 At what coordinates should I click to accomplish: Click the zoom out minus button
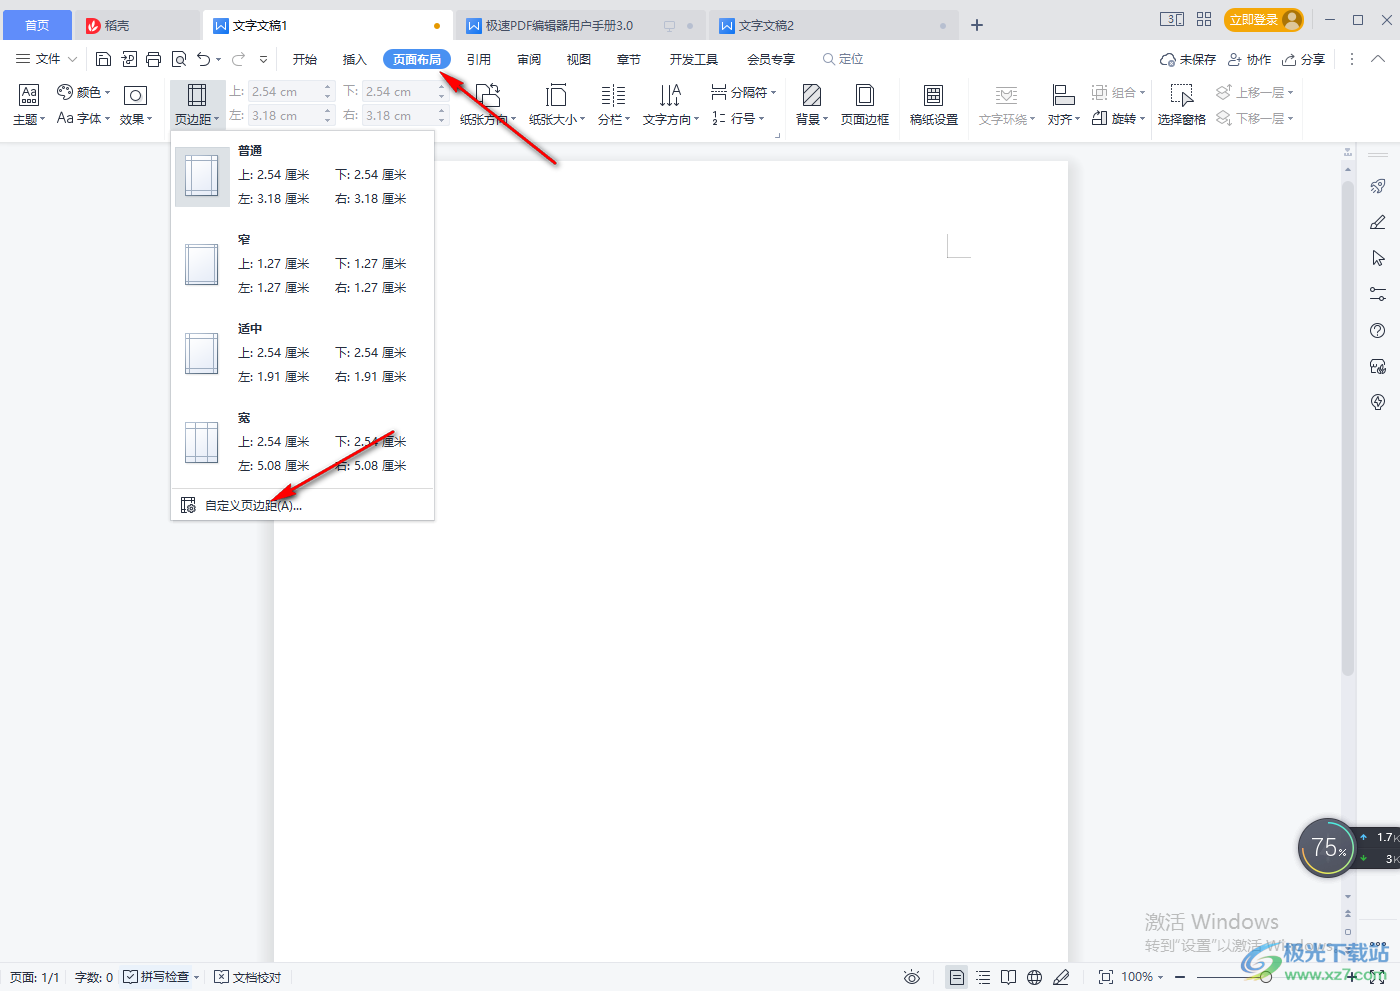1180,977
